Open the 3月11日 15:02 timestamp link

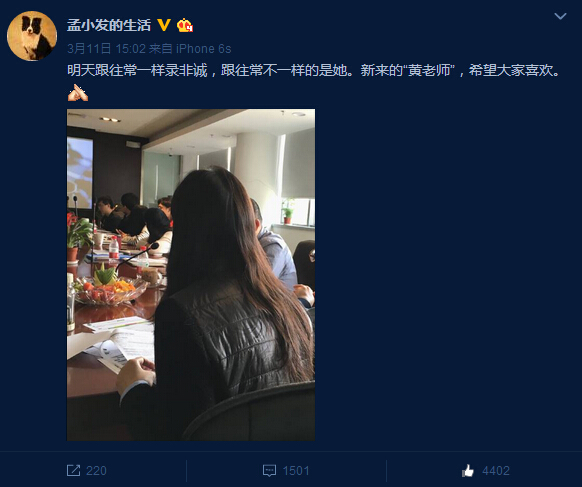click(107, 49)
